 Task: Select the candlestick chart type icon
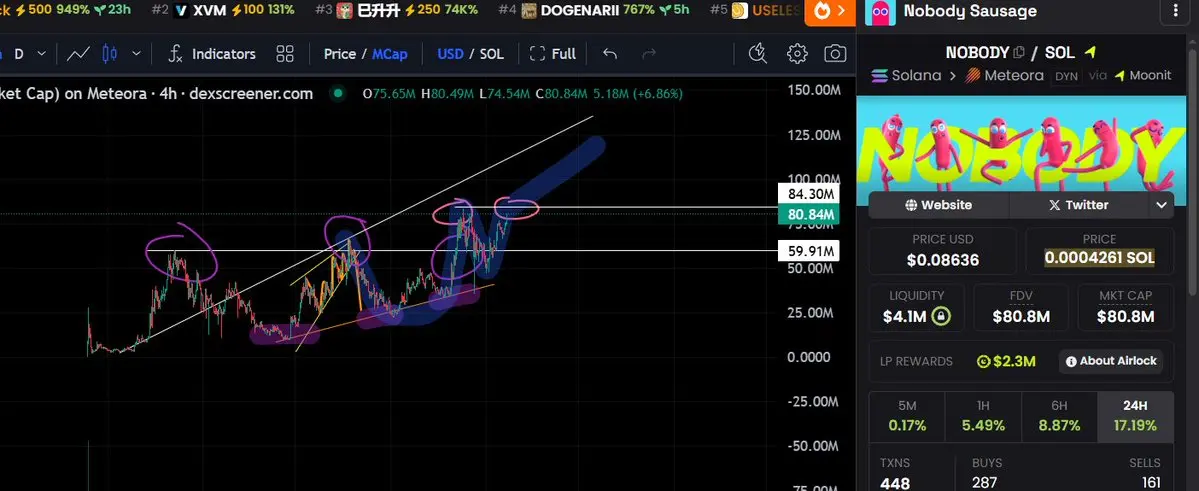coord(109,54)
